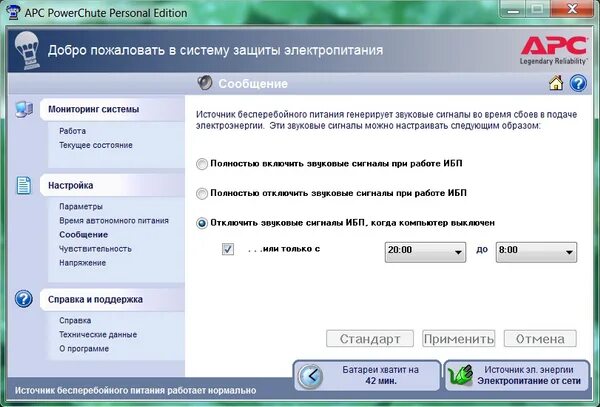Image resolution: width=600 pixels, height=407 pixels.
Task: Go to Работа page
Action: 72,131
